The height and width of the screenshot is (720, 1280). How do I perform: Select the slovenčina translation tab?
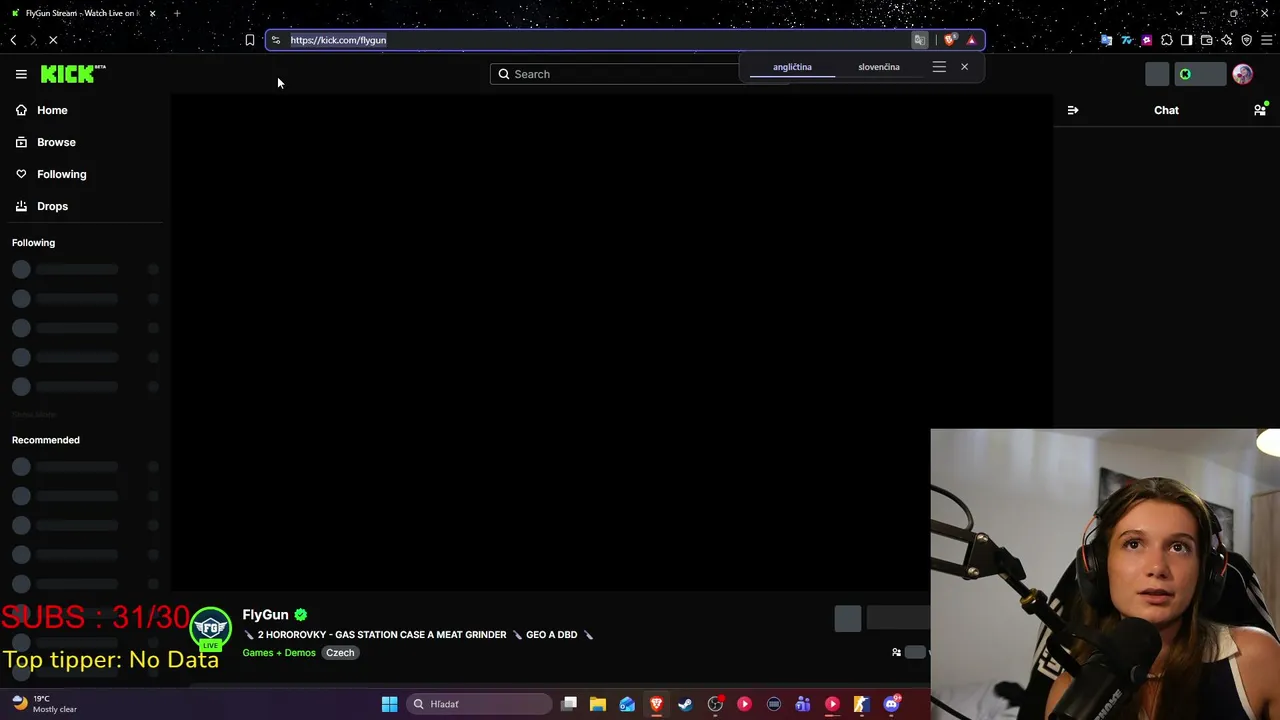click(879, 67)
